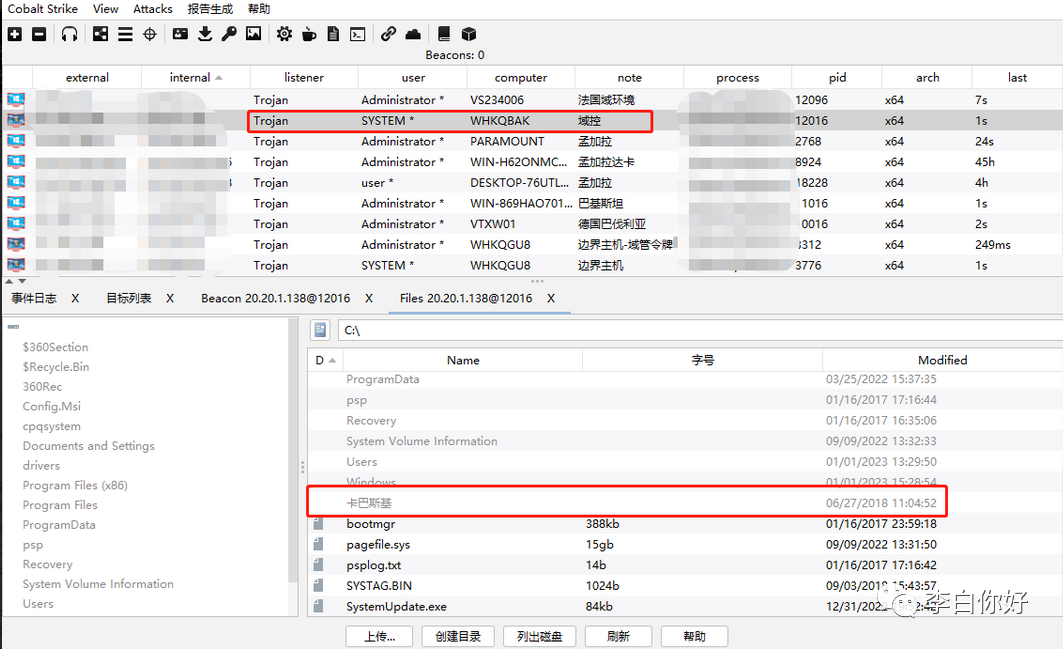Sort sessions by the last column header
The height and width of the screenshot is (649, 1063).
[1017, 77]
